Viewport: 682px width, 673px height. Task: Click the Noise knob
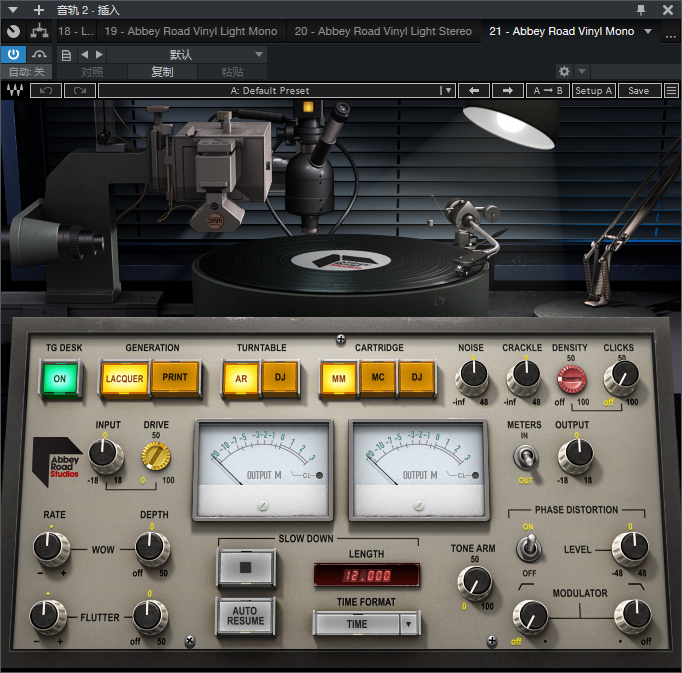pos(473,376)
